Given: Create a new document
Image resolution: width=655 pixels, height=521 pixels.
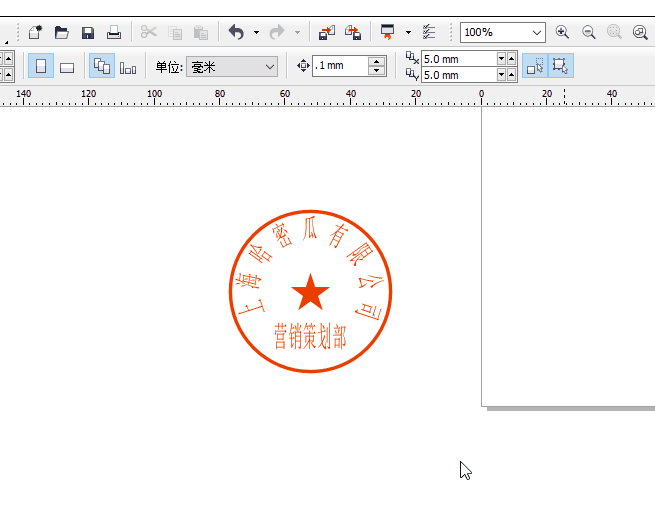Looking at the screenshot, I should (x=36, y=32).
